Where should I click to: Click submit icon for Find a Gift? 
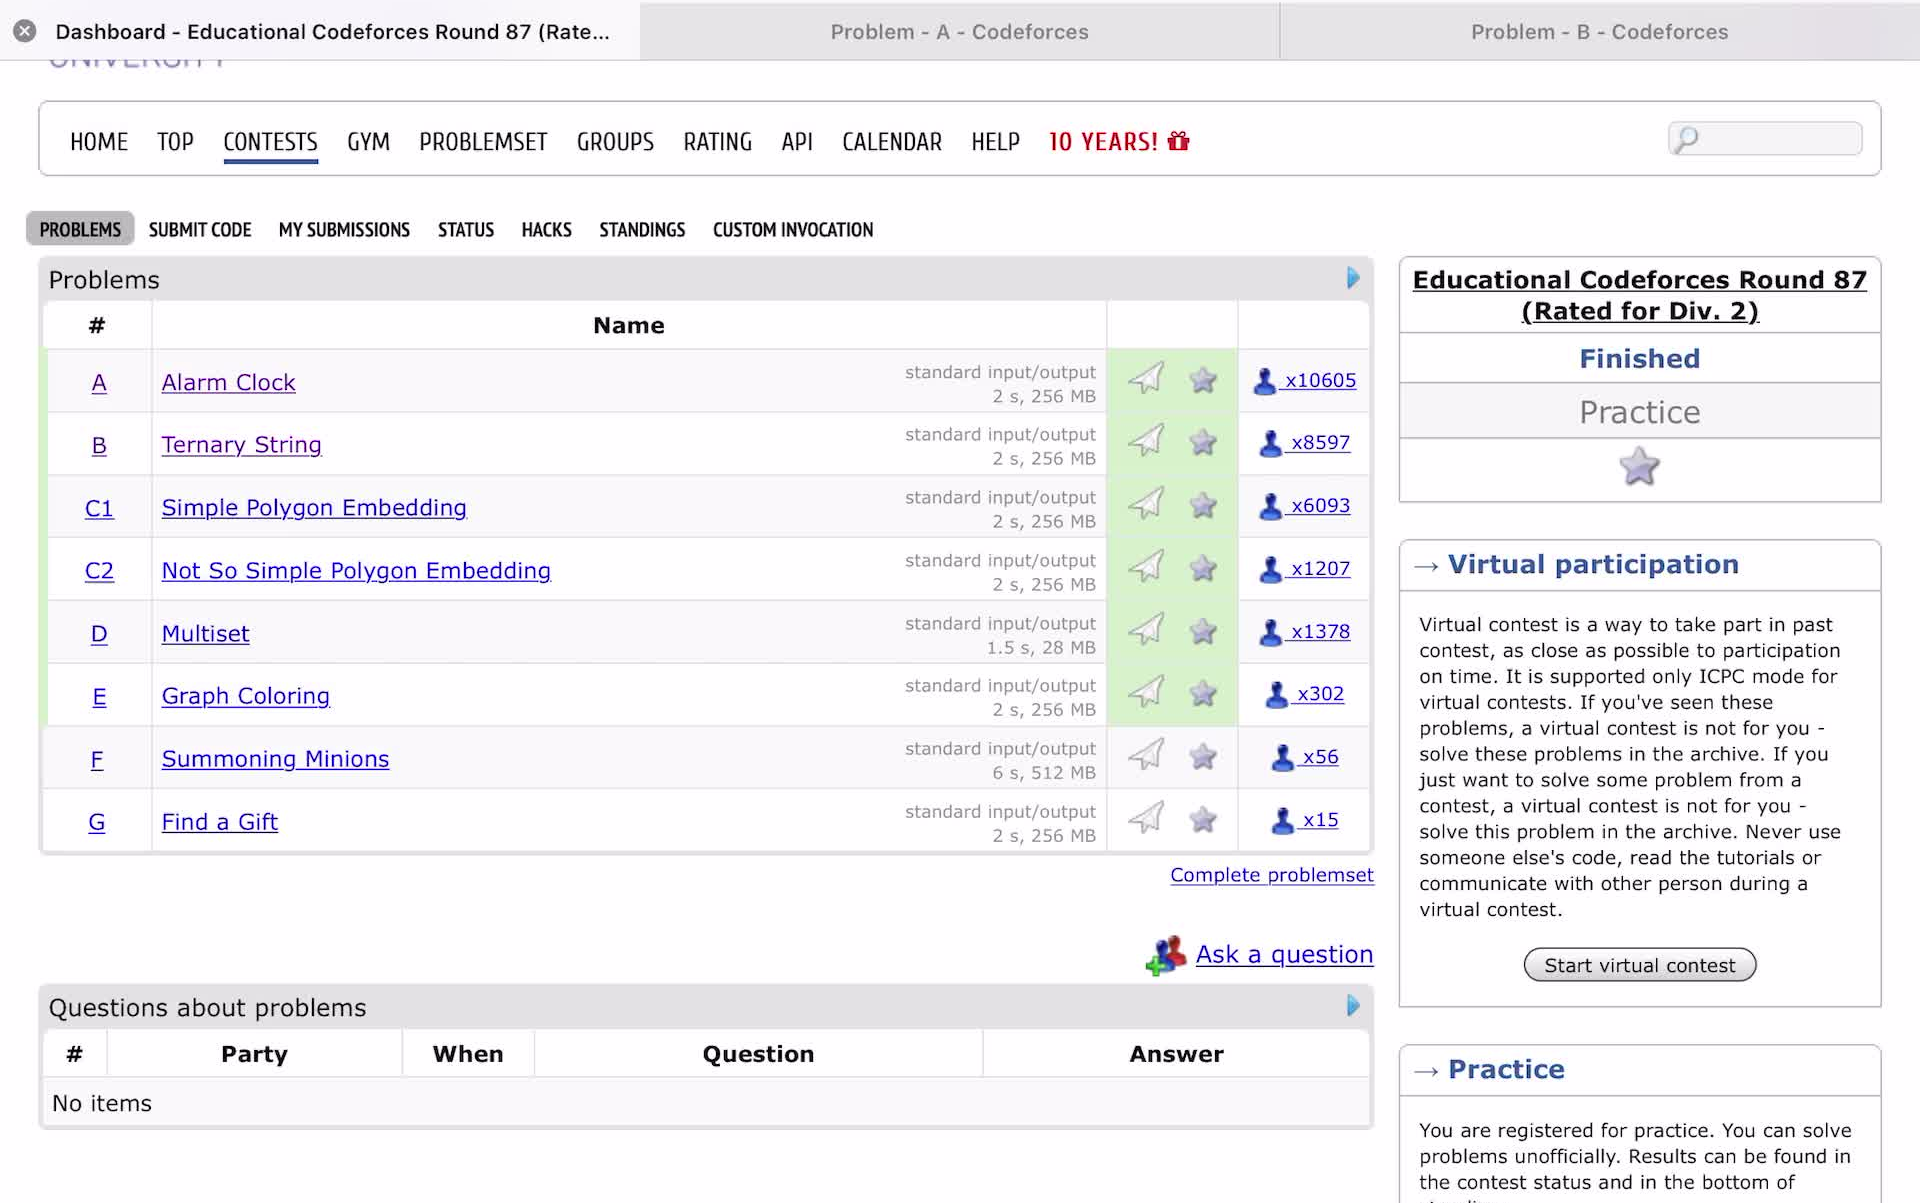(1146, 819)
